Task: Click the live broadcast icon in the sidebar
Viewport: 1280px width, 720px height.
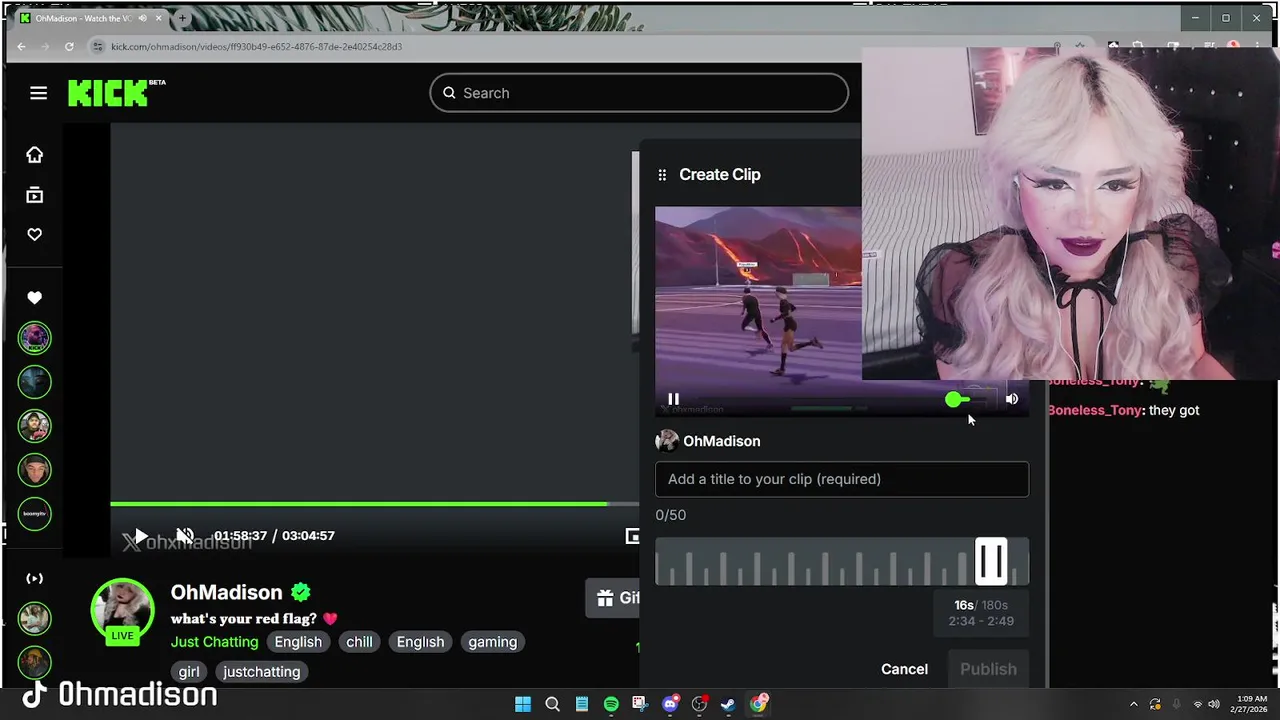Action: [35, 578]
